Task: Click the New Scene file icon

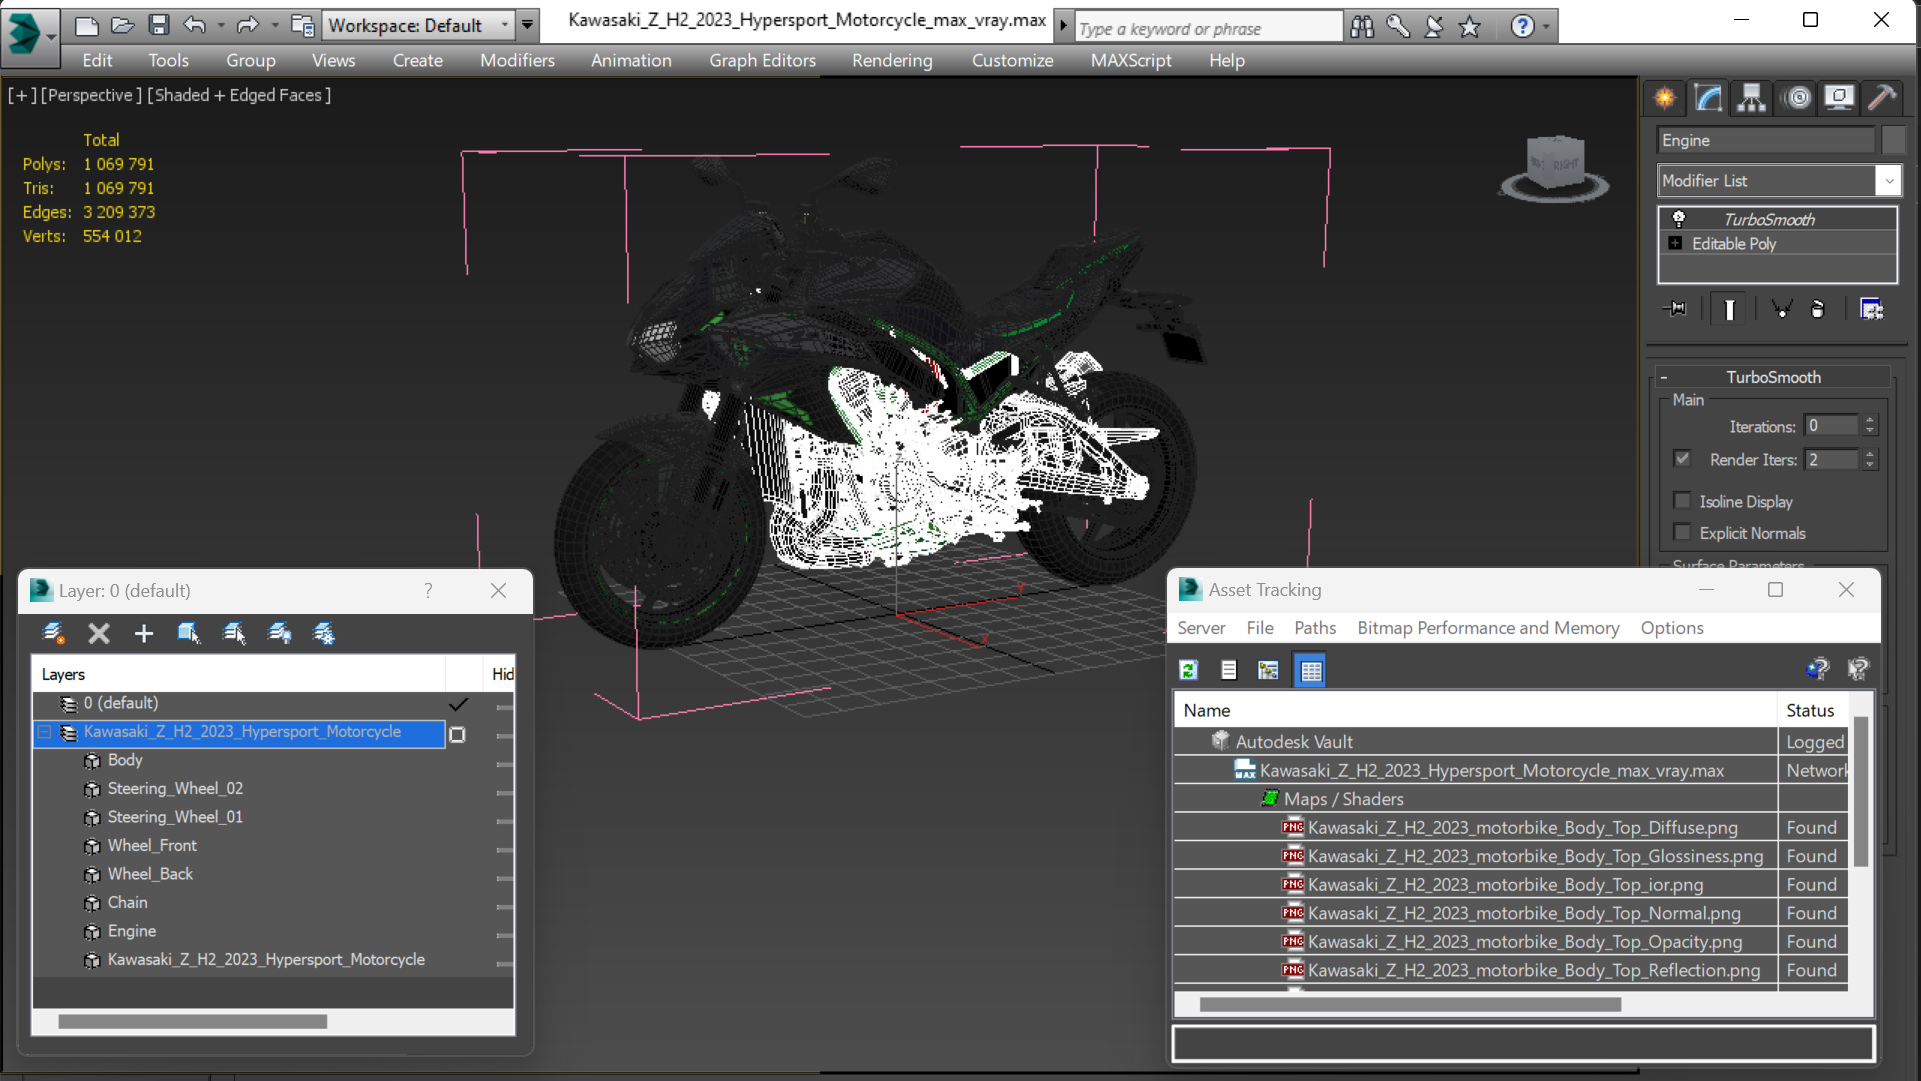Action: 87,25
